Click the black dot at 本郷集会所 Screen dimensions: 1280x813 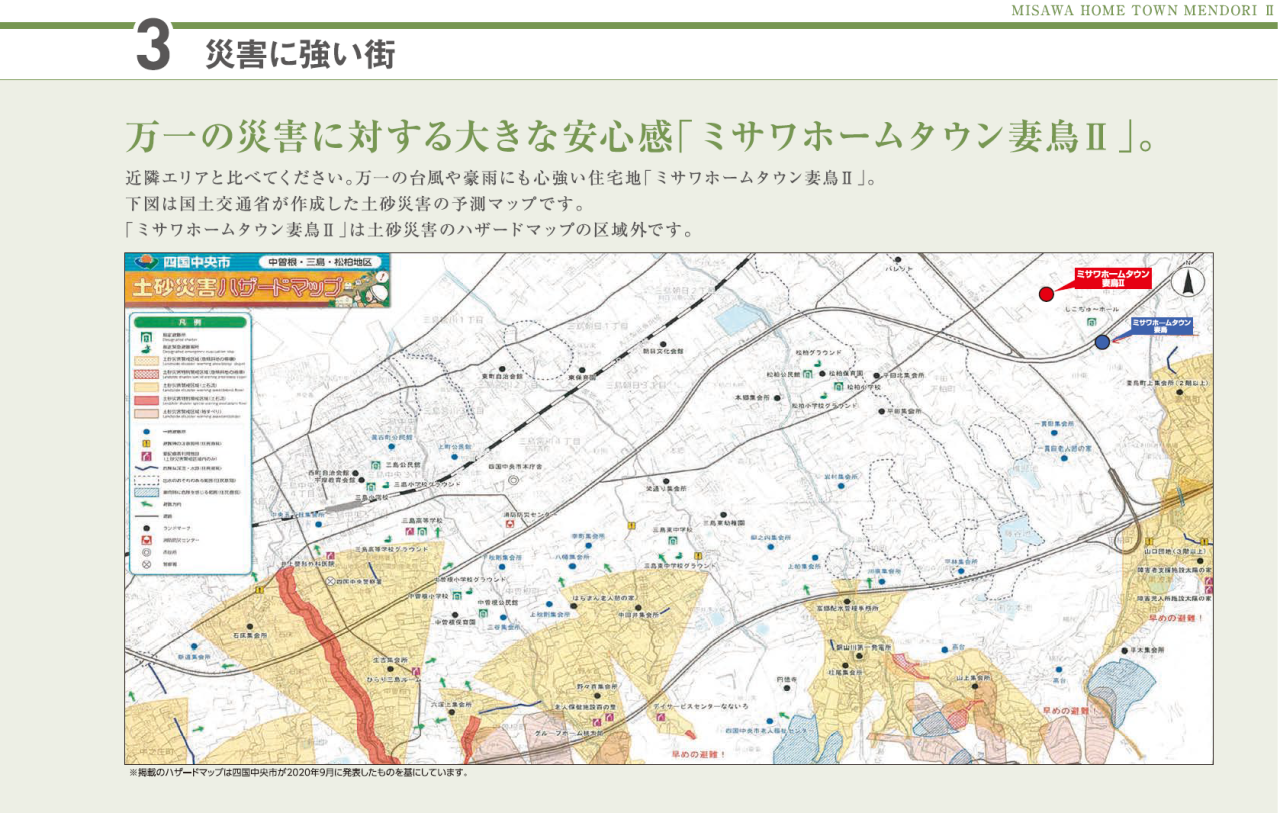(x=777, y=397)
